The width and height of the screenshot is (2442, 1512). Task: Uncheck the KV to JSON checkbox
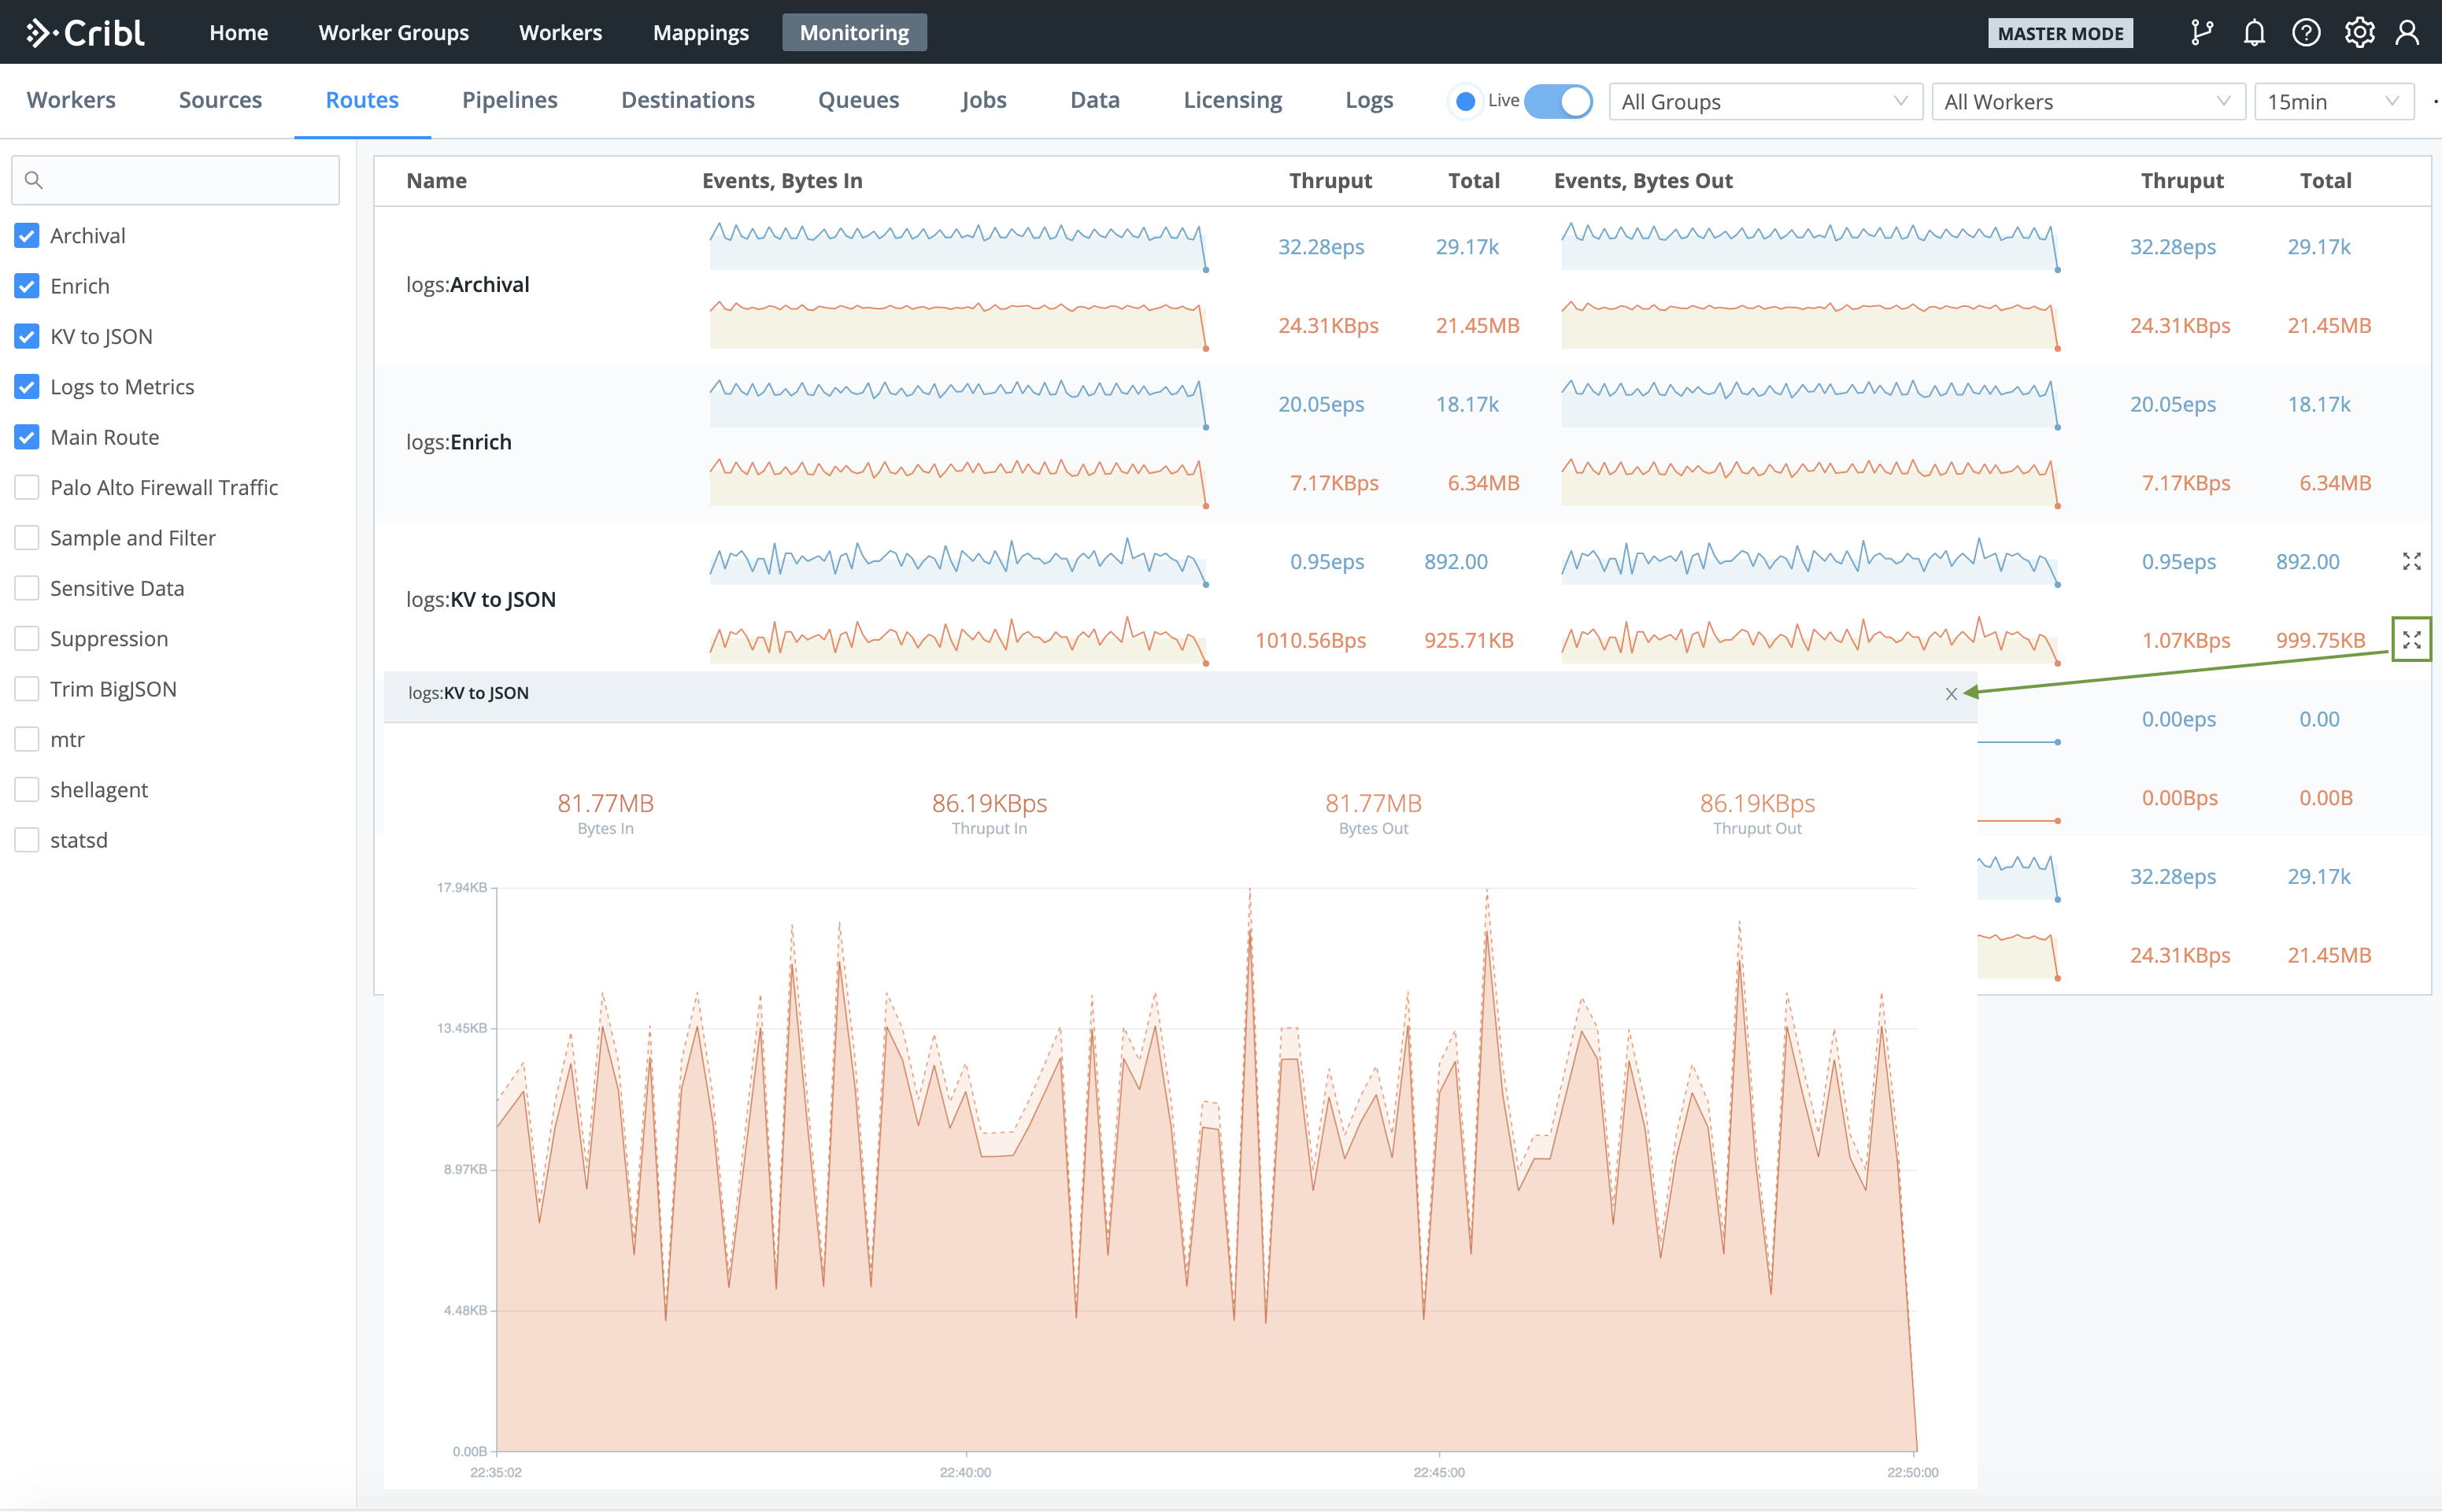click(27, 336)
